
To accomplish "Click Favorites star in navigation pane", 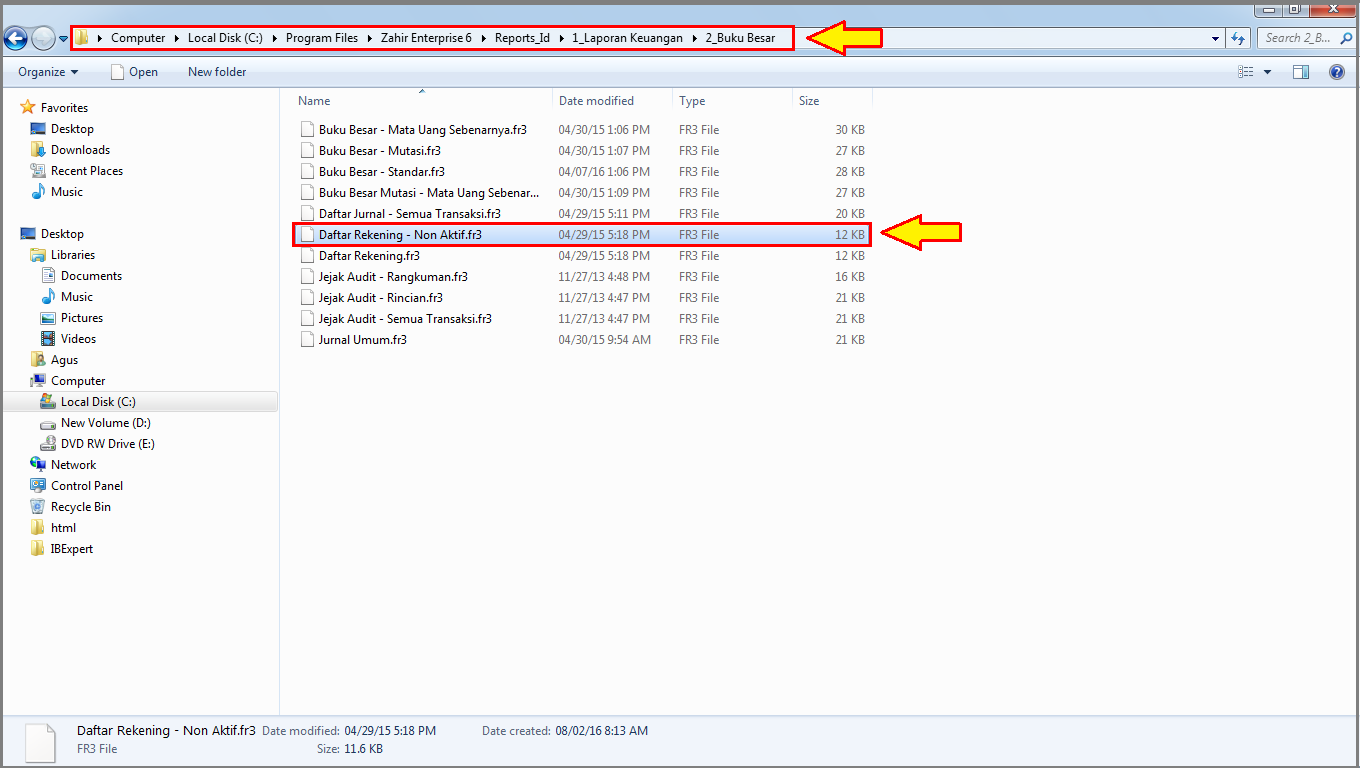I will coord(28,108).
